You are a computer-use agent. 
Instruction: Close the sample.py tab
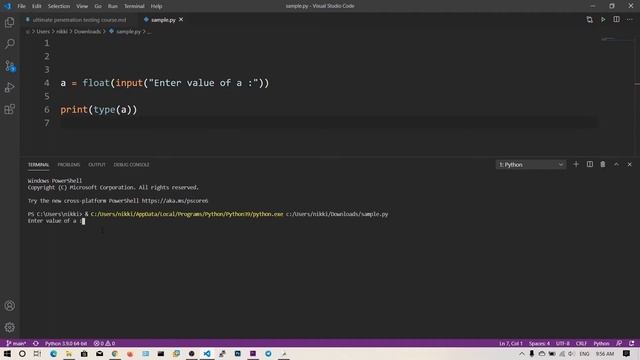[181, 20]
